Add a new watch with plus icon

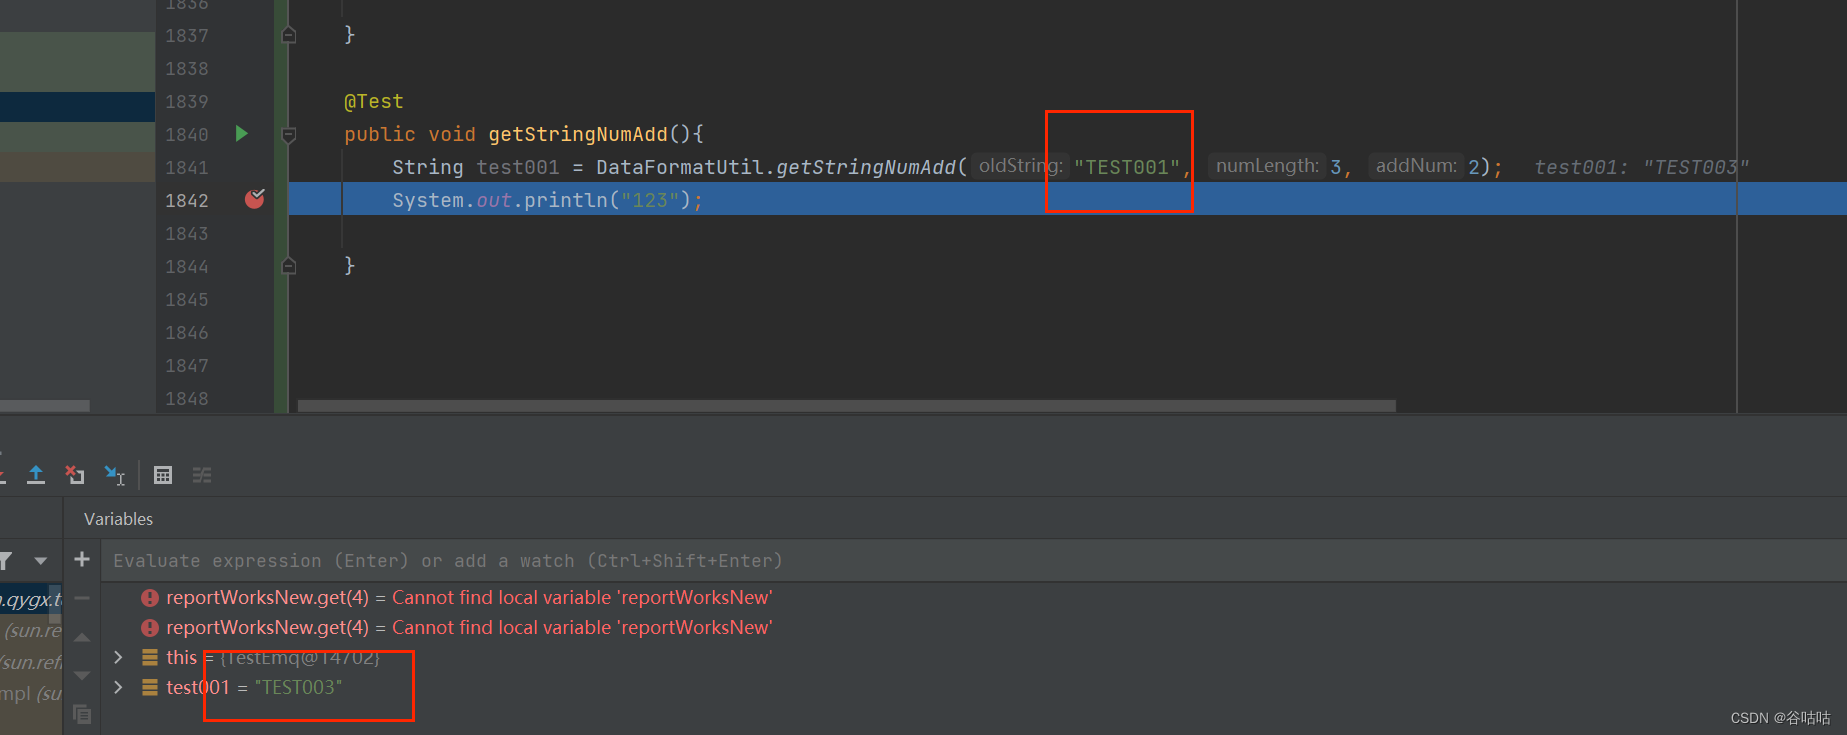[x=82, y=559]
